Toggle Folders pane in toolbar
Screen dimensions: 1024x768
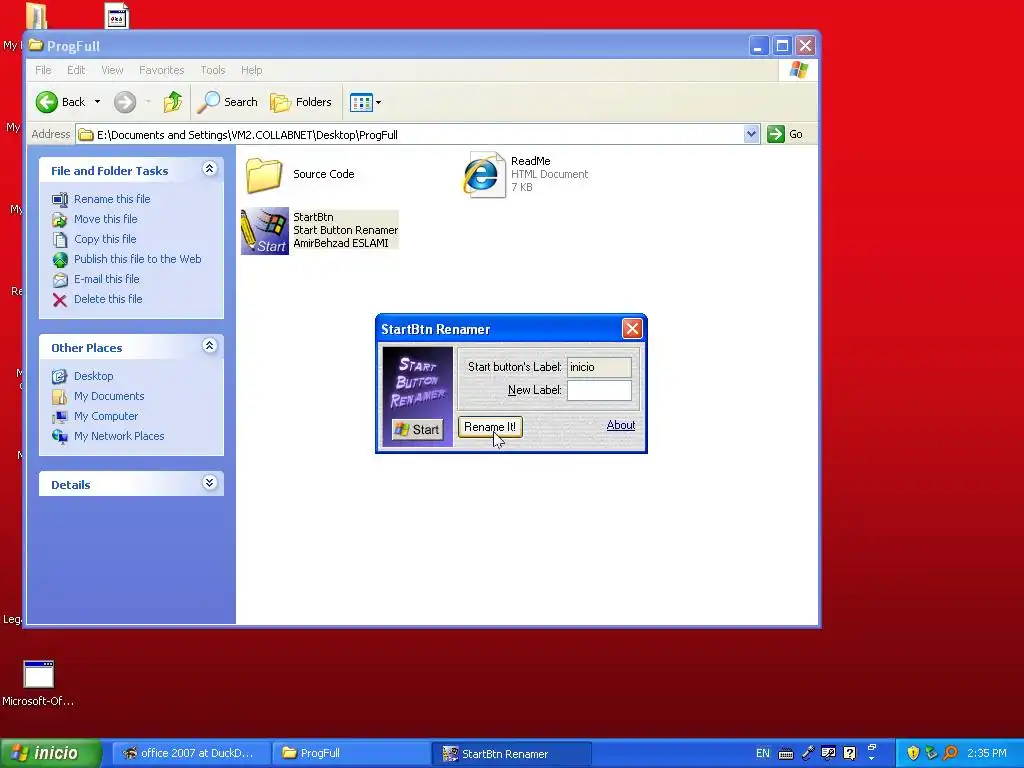[301, 102]
